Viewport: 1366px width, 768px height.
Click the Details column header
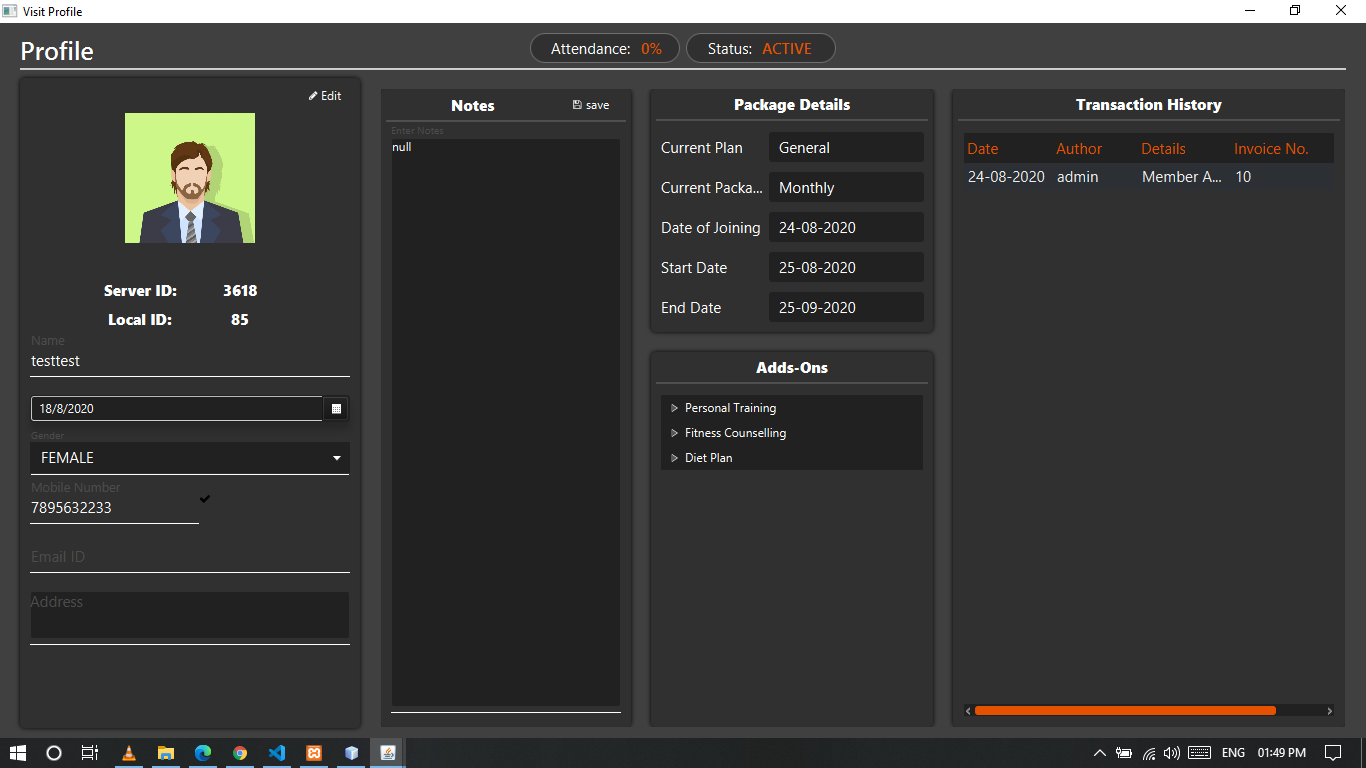pos(1182,148)
